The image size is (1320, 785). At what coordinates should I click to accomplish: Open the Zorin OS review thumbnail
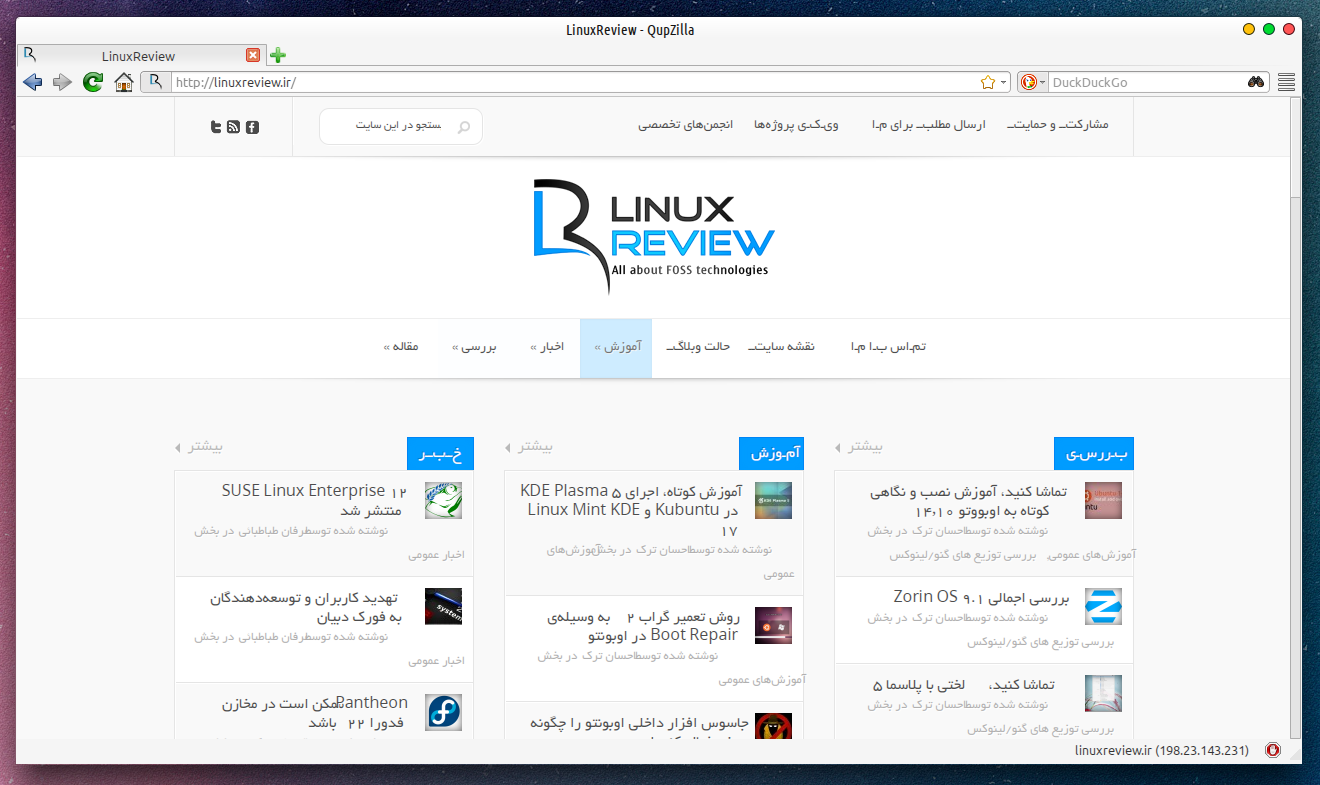point(1103,606)
